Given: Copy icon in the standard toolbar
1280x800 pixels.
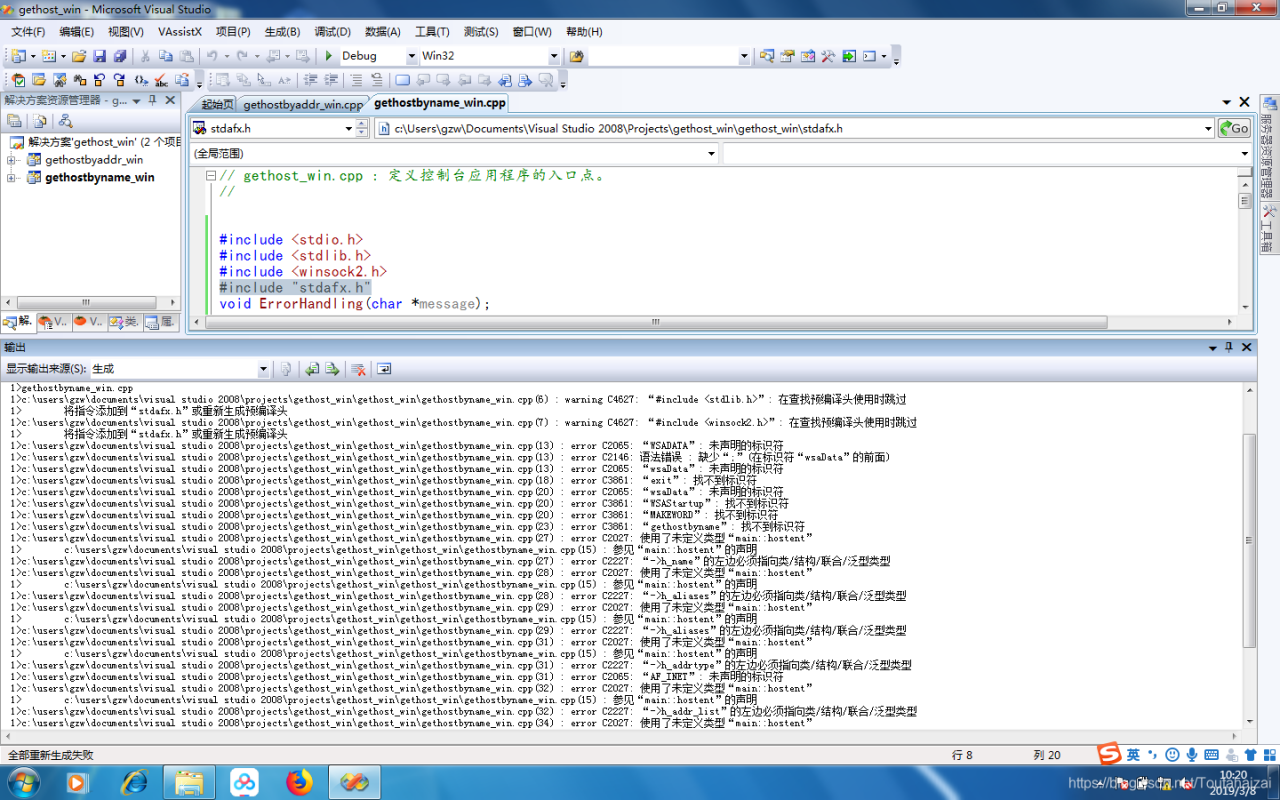Looking at the screenshot, I should pyautogui.click(x=165, y=56).
